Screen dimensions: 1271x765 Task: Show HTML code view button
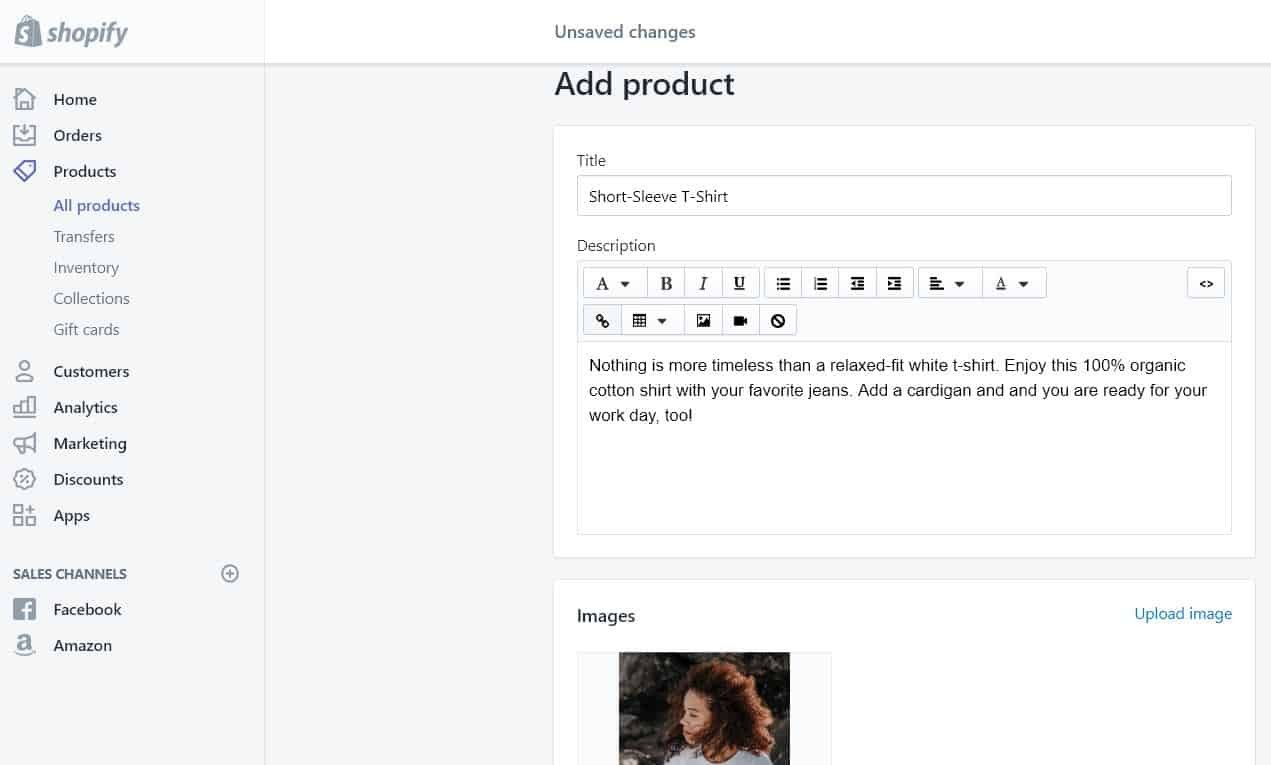point(1206,283)
